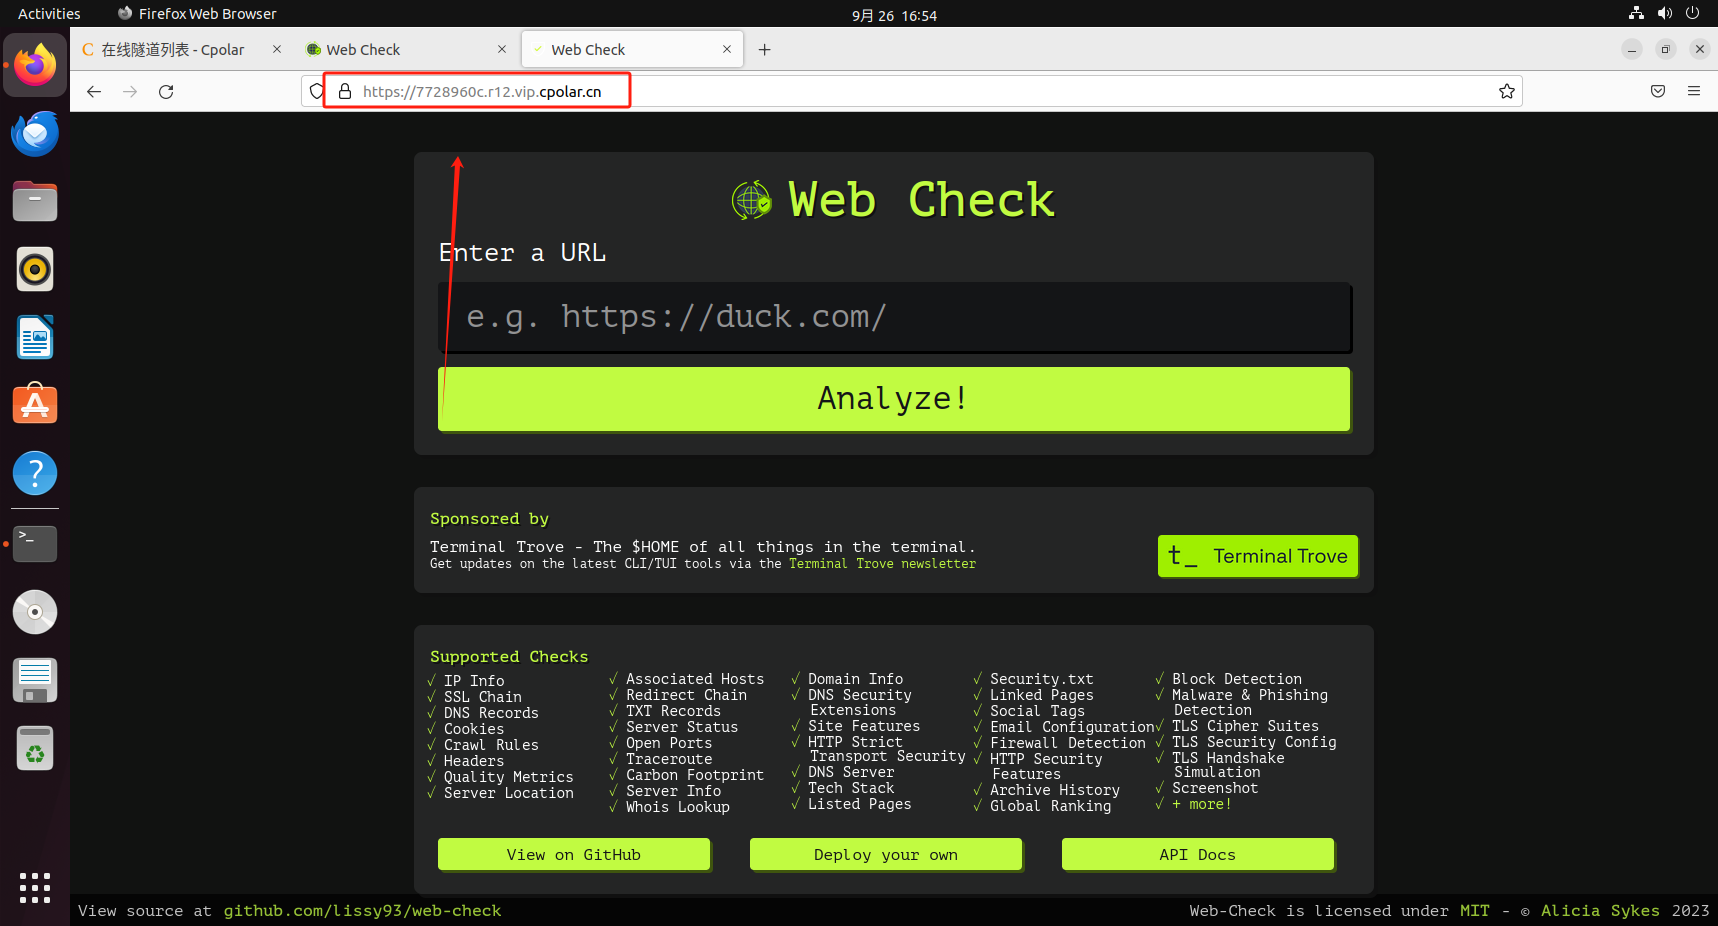Click the 'SSL Chain' check item

(483, 697)
